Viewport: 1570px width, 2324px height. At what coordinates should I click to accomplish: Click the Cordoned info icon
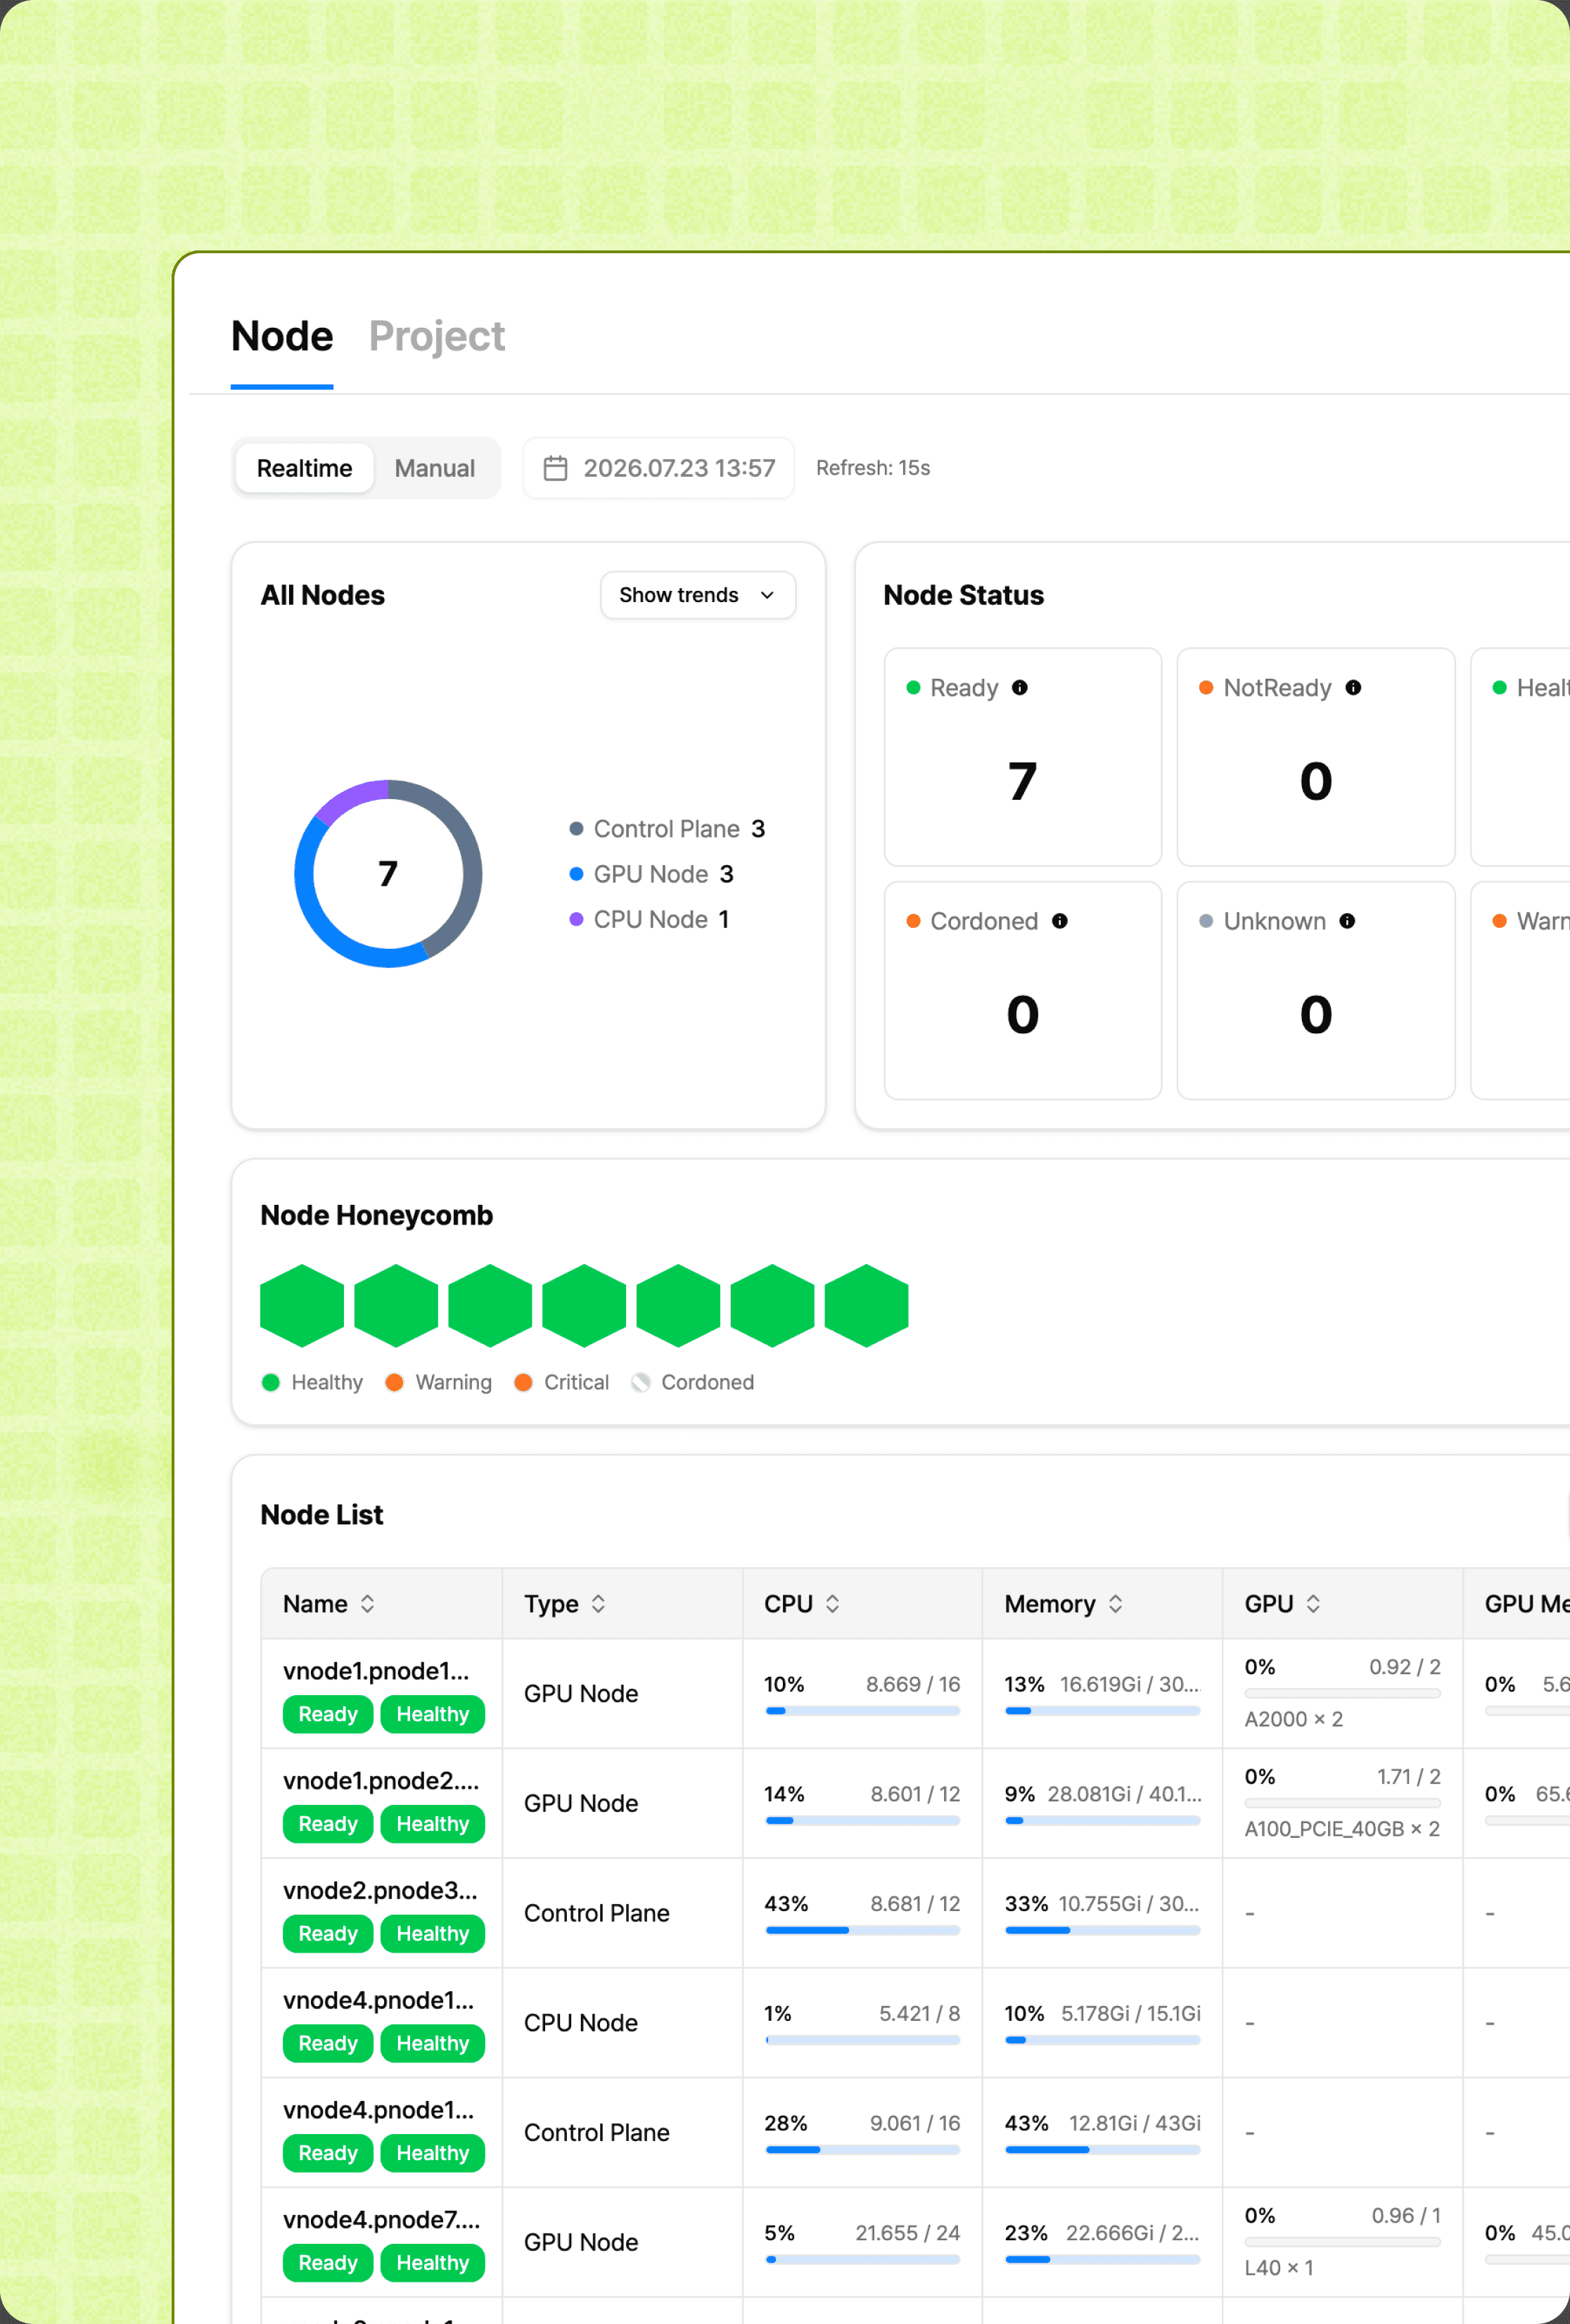pos(1059,921)
